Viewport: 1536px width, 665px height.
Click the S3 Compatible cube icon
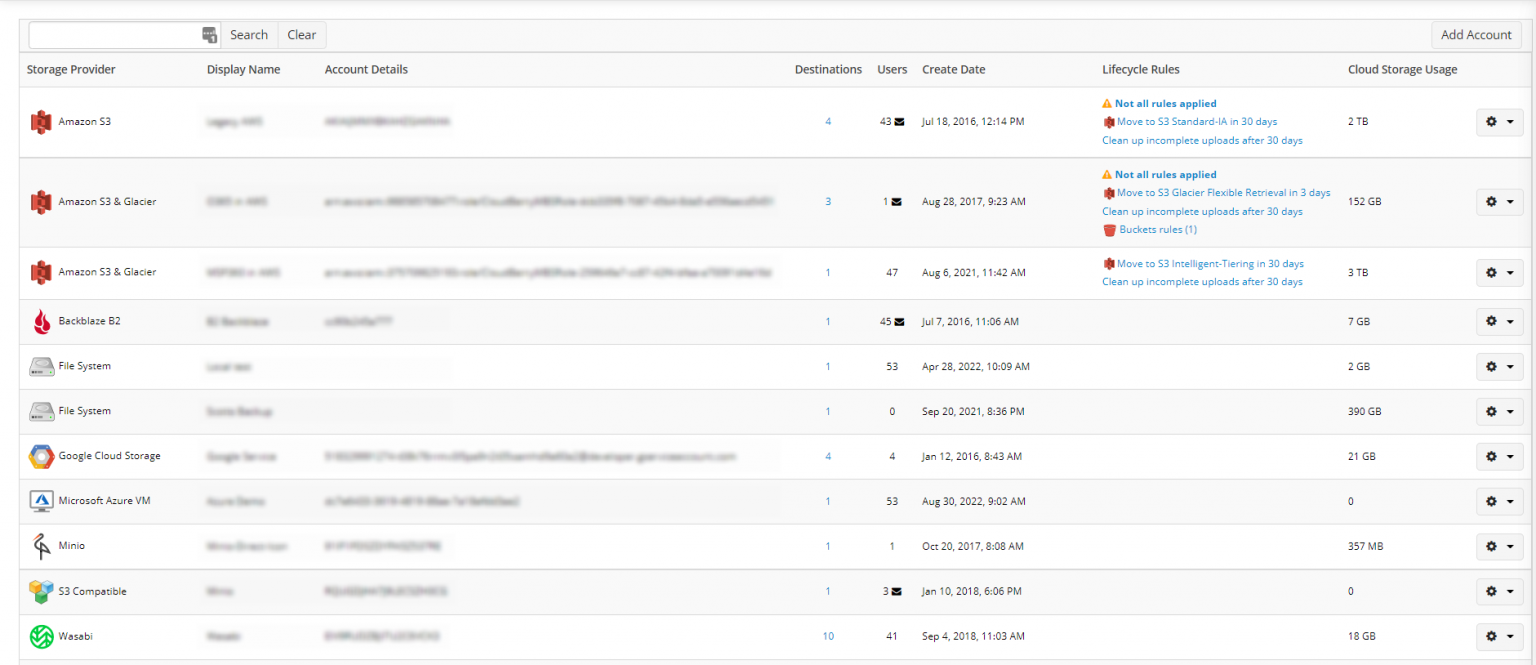41,591
